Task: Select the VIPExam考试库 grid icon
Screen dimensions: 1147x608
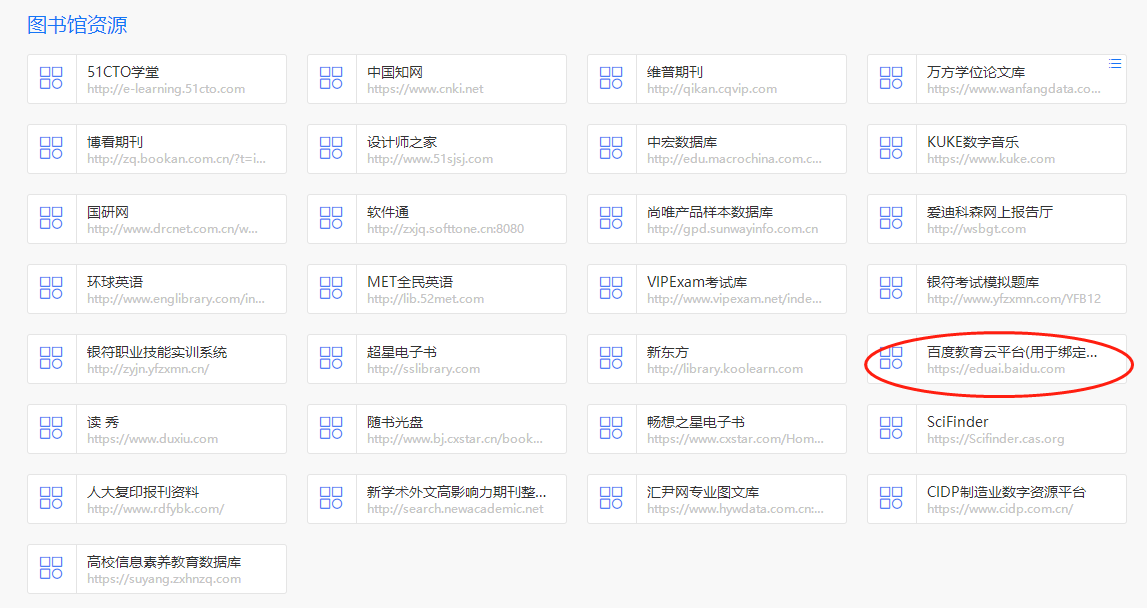Action: pos(611,288)
